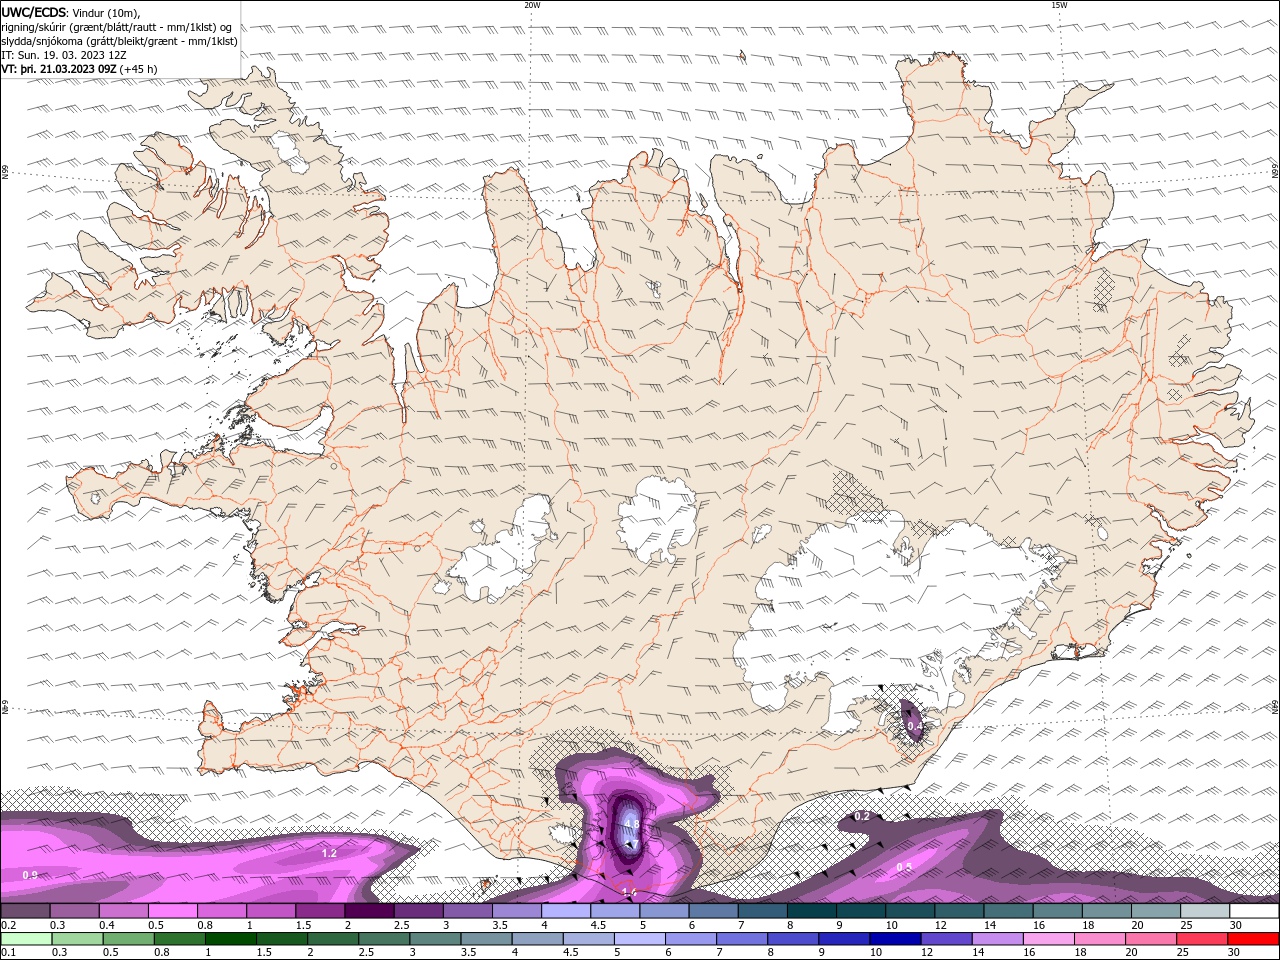1280x960 pixels.
Task: Select the lower scale green swatch starting at 0.5
Action: [129, 939]
